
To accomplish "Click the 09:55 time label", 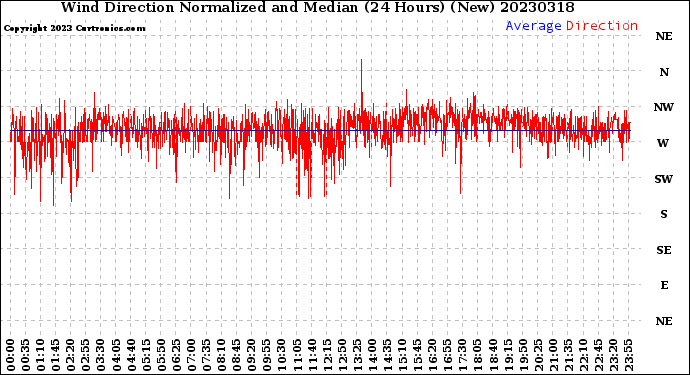I will coord(267,355).
